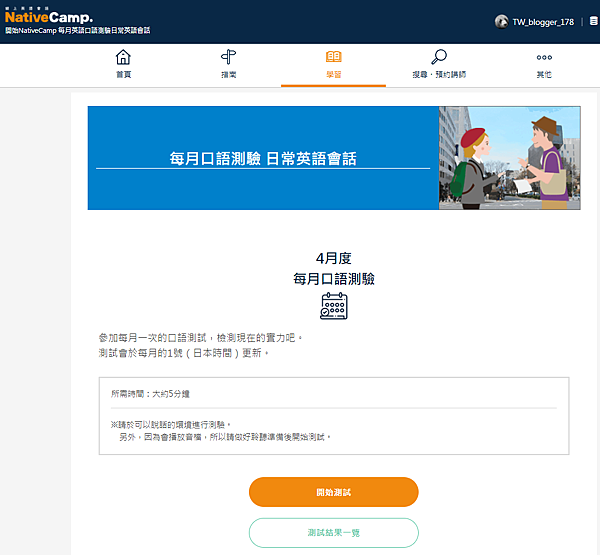Open the coins icon in top-right corner
The image size is (600, 555).
click(x=593, y=21)
